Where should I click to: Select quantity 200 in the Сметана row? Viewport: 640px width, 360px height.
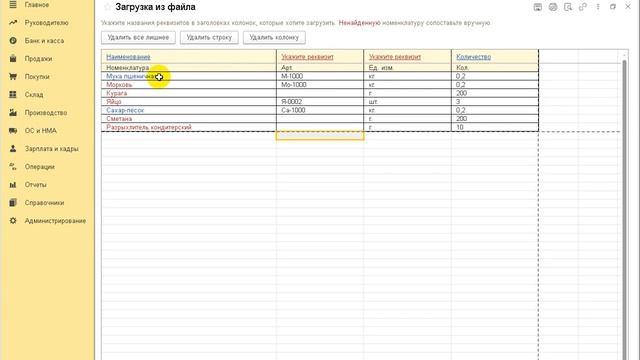[x=495, y=119]
